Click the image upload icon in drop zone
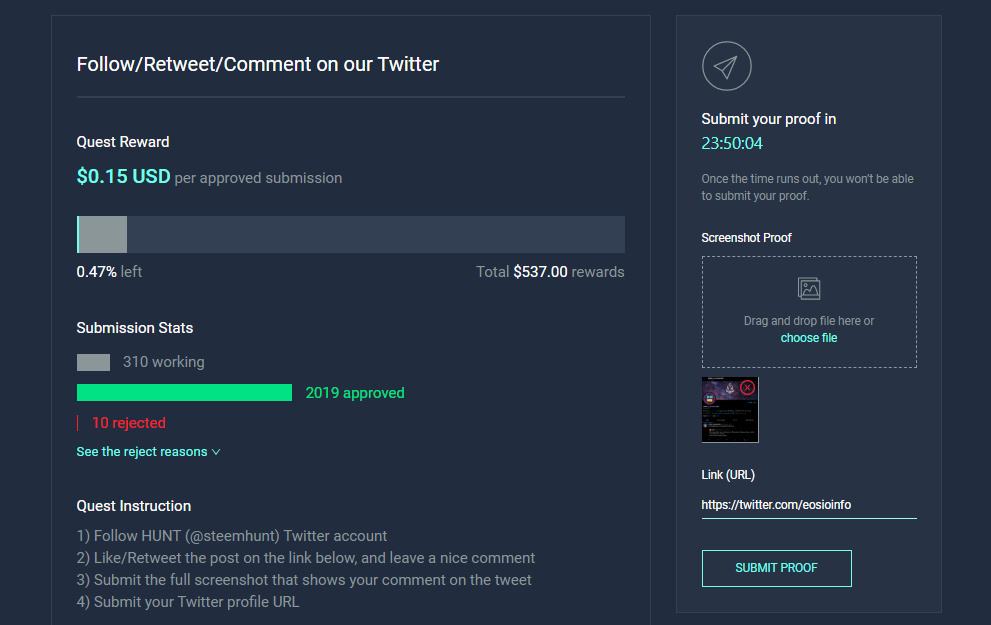991x625 pixels. coord(808,289)
